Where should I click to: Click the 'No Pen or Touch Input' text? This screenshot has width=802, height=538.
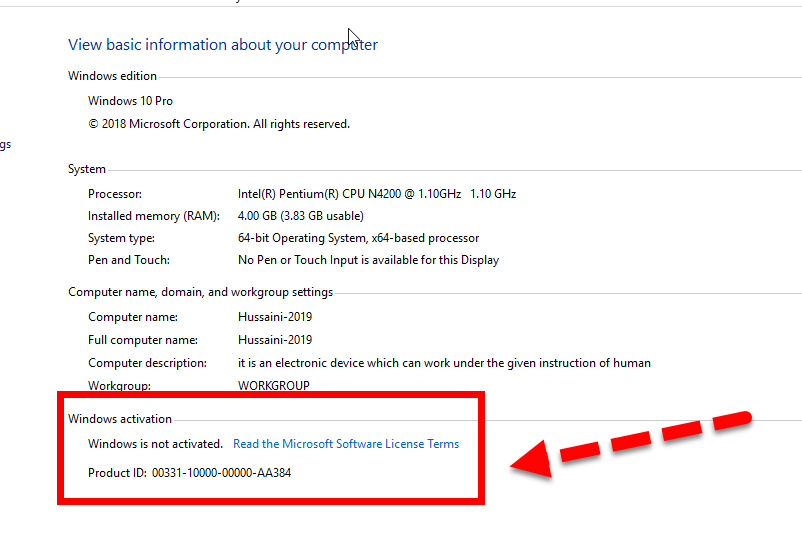tap(368, 260)
